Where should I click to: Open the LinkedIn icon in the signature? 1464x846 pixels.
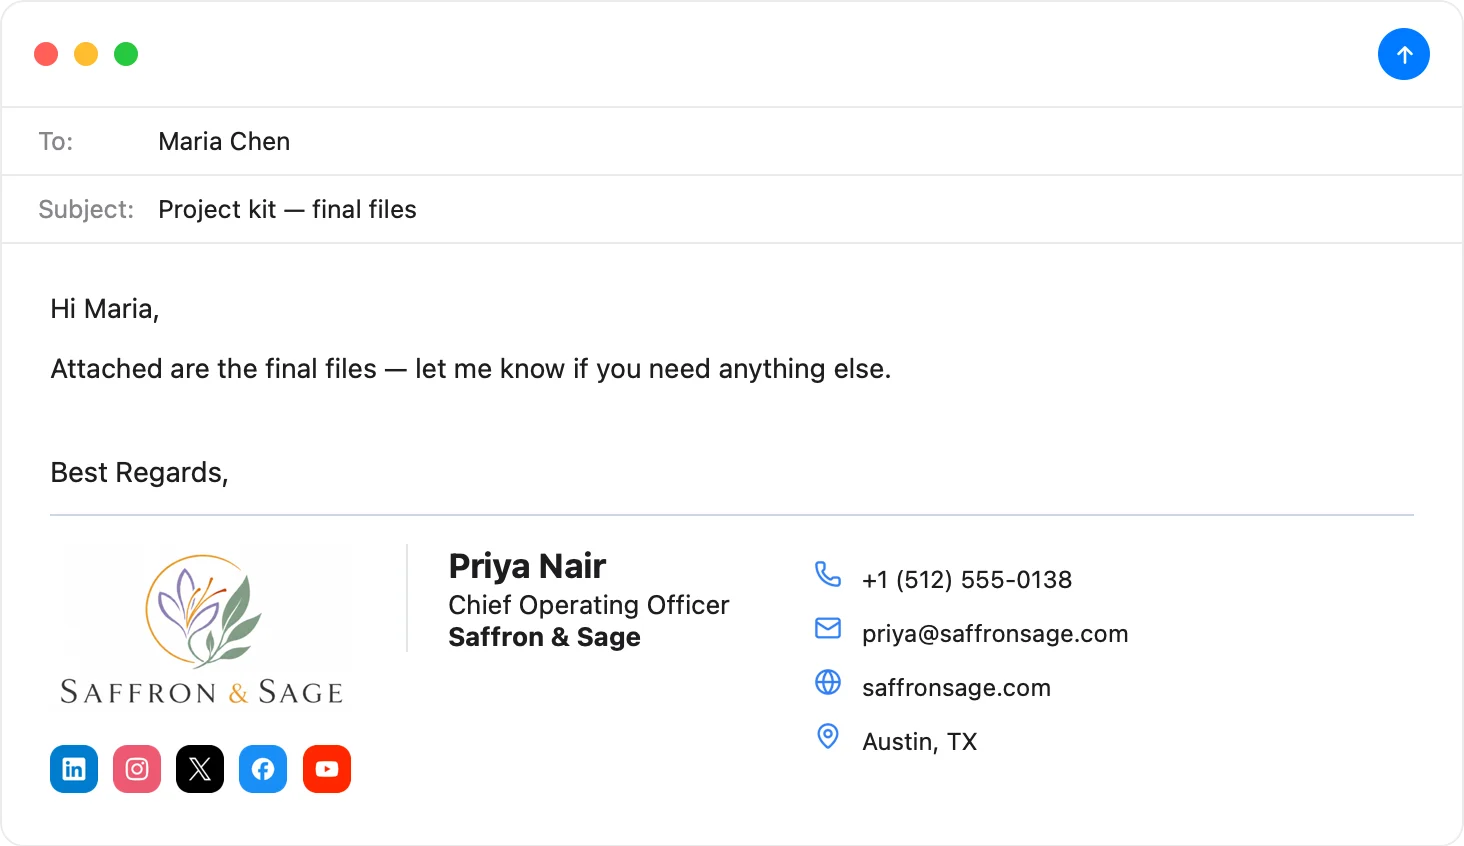[74, 769]
